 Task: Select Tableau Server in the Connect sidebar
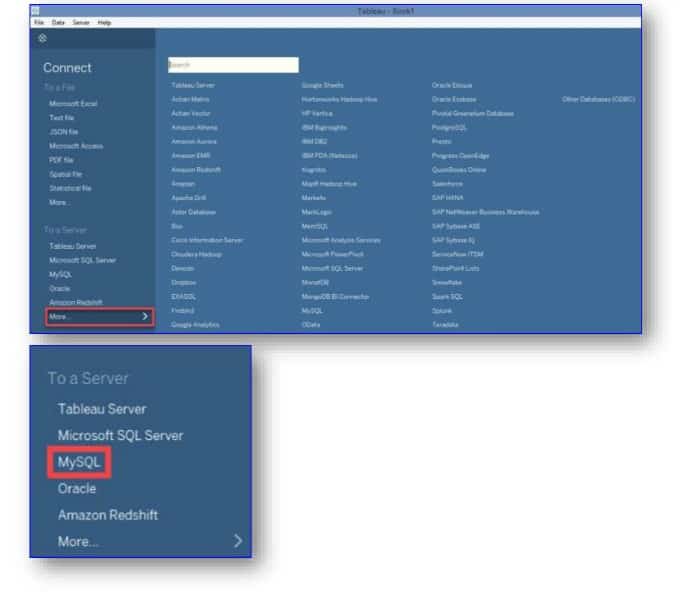(x=72, y=246)
